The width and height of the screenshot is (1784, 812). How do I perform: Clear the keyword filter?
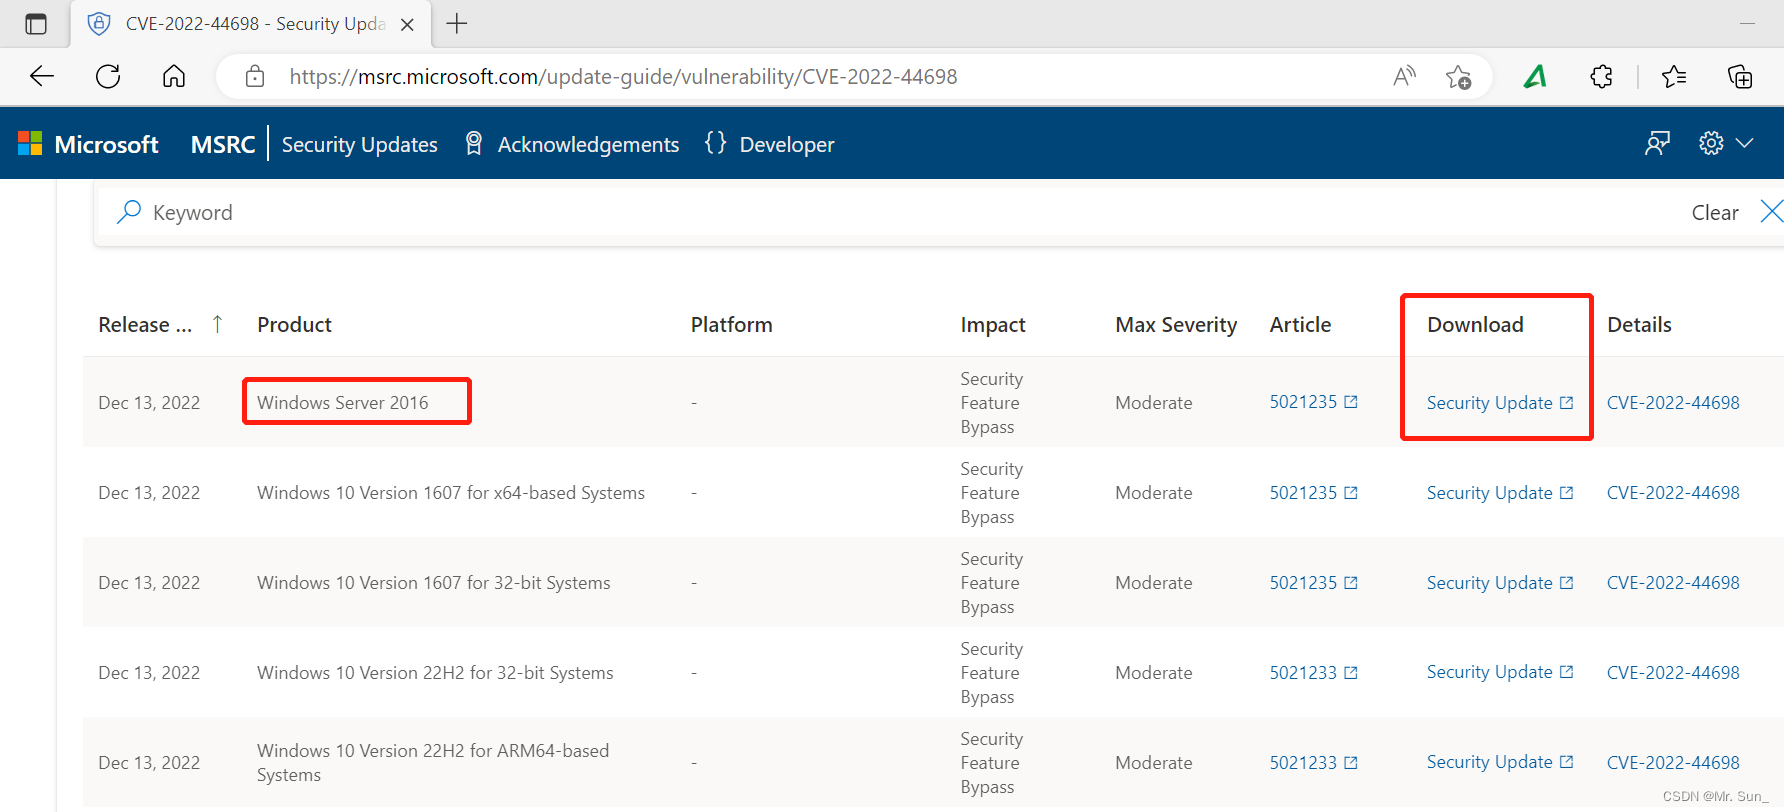pyautogui.click(x=1715, y=212)
